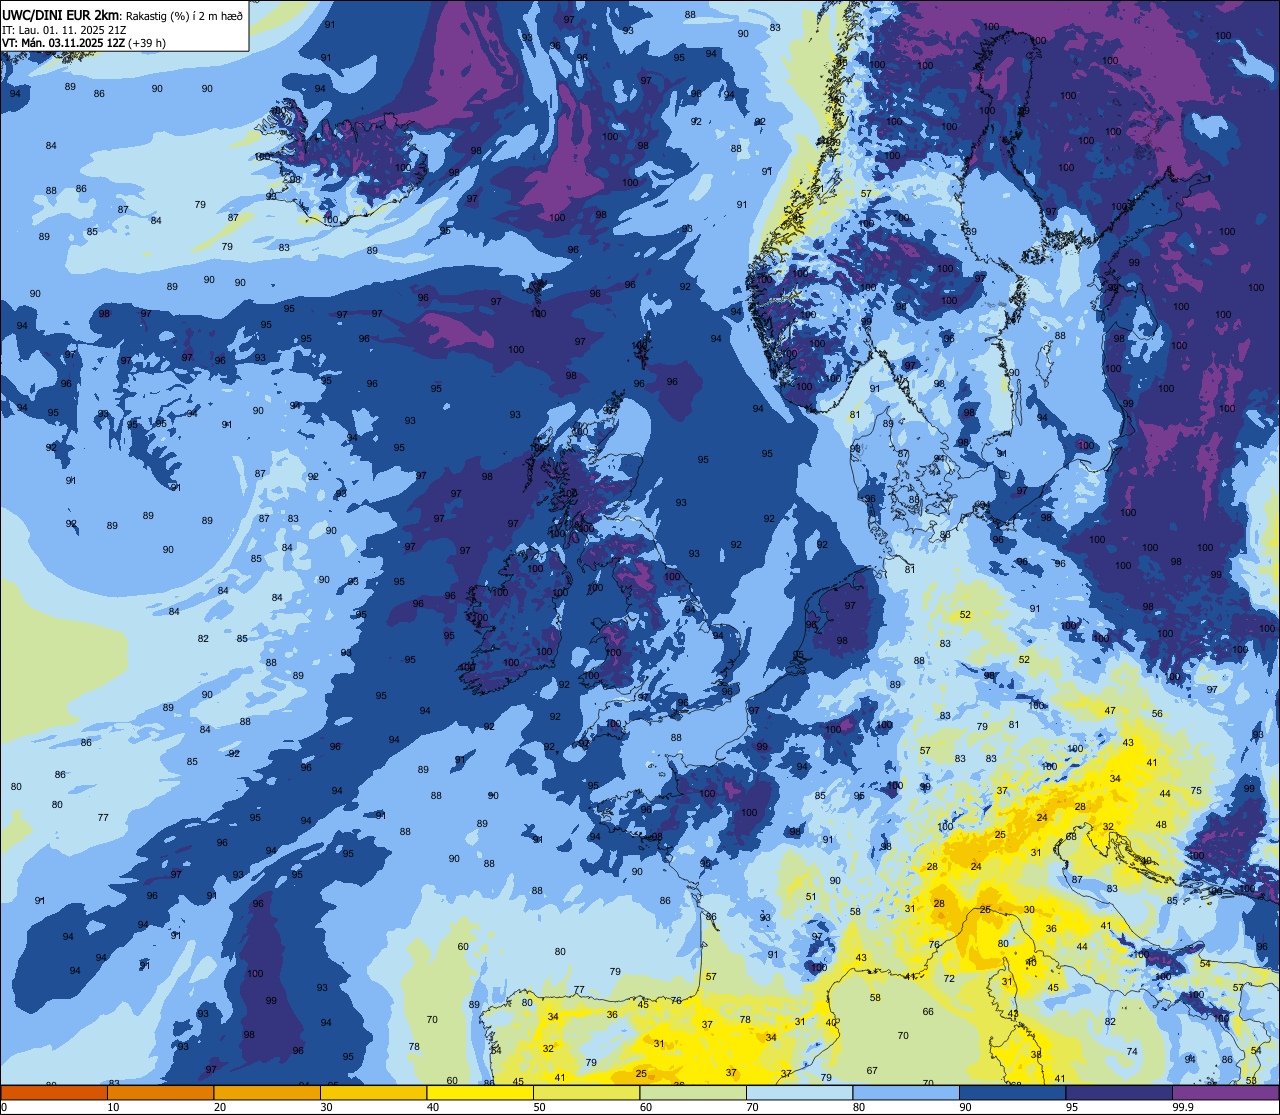Viewport: 1280px width, 1115px height.
Task: Click the legend swatch between 95 and 99.9
Action: [1119, 1092]
